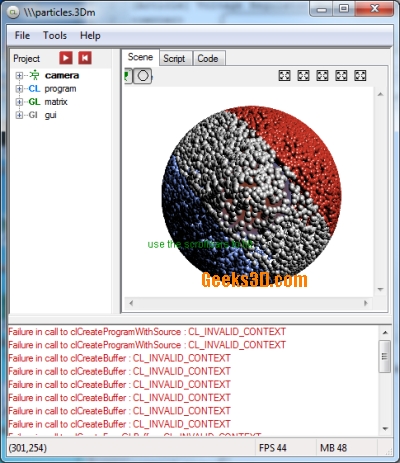This screenshot has height=463, width=400.
Task: Click the circle tool button in Scene toolbar
Action: tap(143, 76)
